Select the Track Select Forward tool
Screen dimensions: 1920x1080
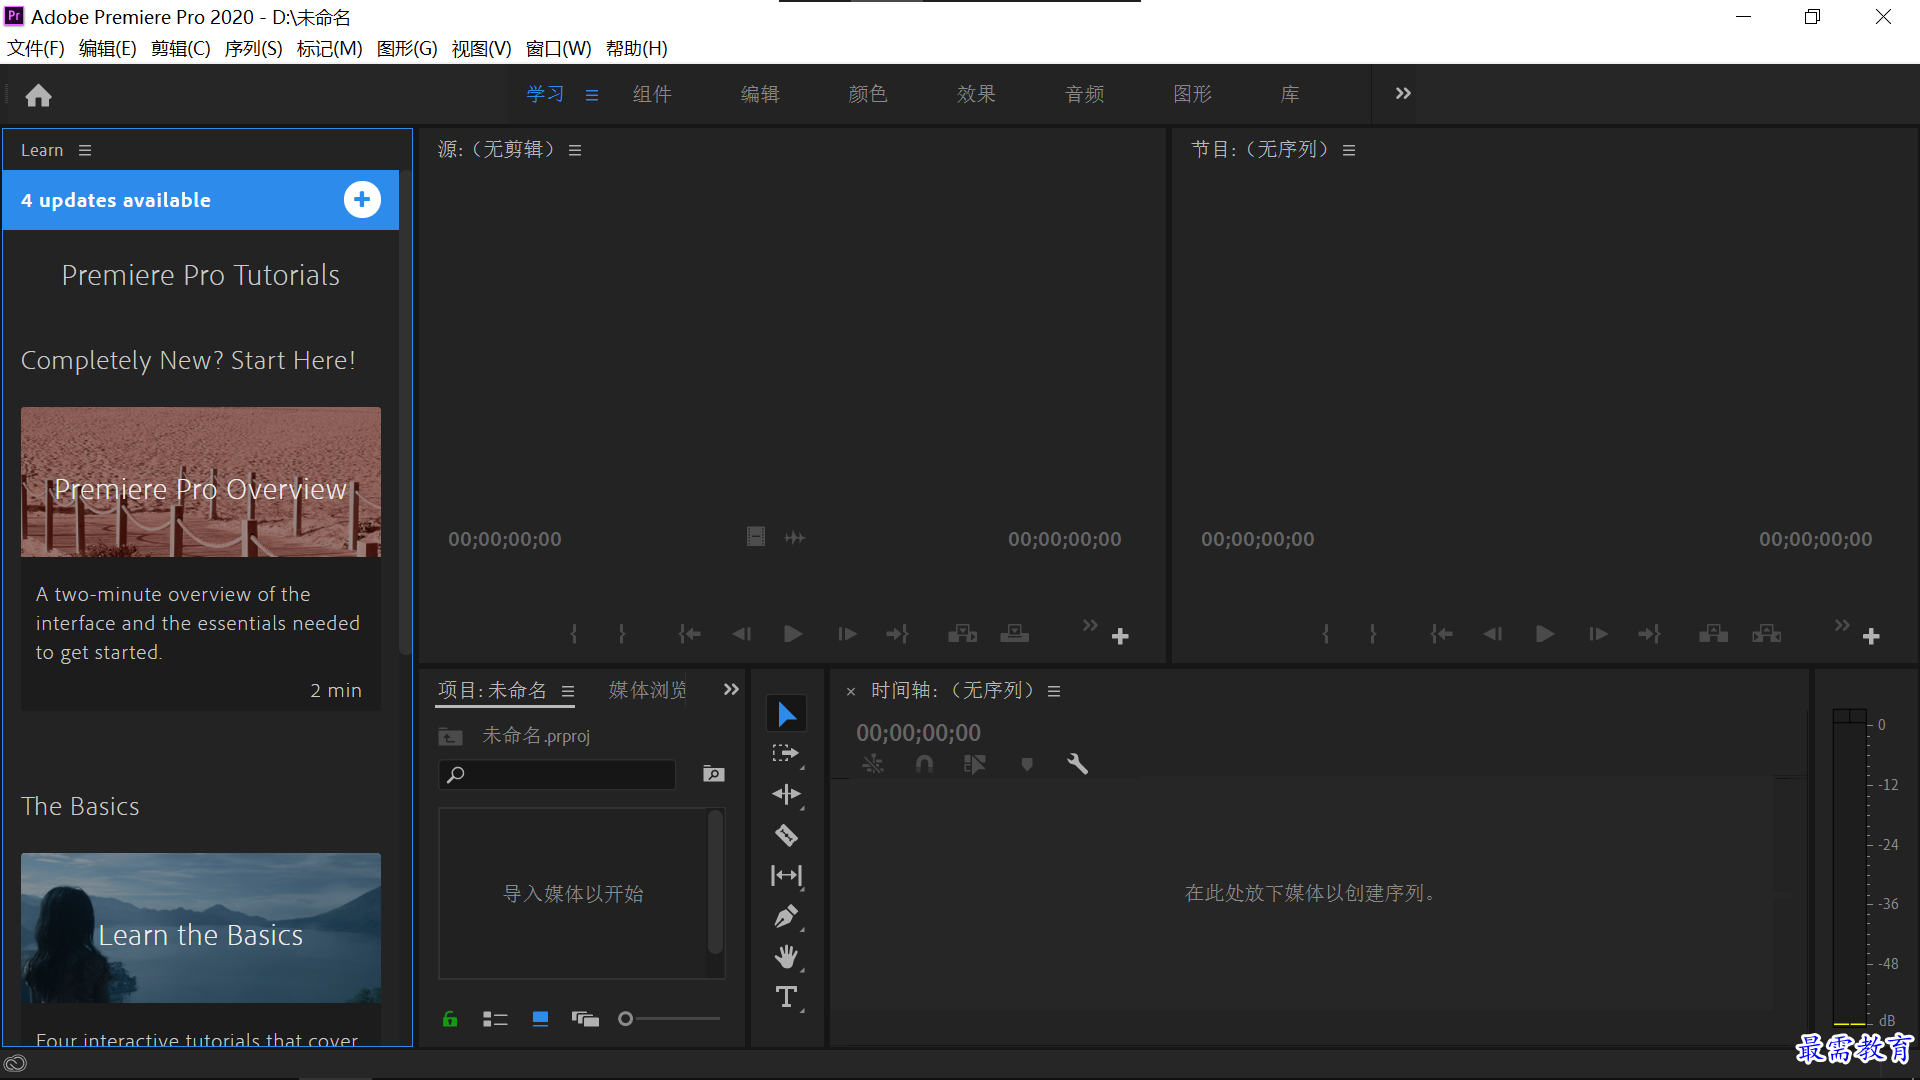click(x=786, y=753)
